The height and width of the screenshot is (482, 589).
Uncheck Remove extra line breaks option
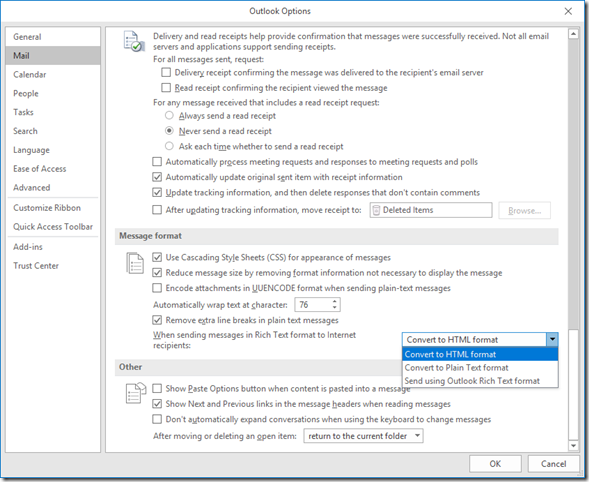click(x=157, y=320)
